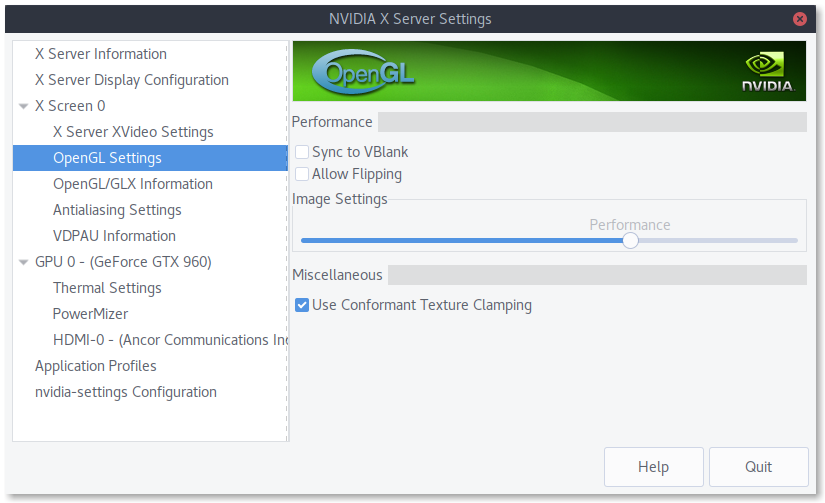The image size is (825, 503).
Task: Enable the Allow Flipping checkbox
Action: (302, 174)
